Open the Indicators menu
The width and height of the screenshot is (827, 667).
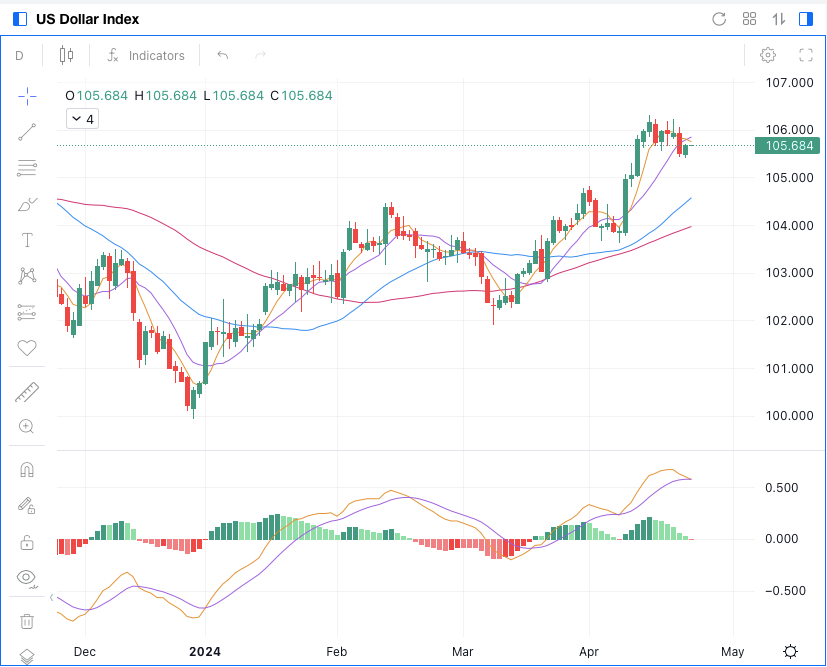[146, 56]
